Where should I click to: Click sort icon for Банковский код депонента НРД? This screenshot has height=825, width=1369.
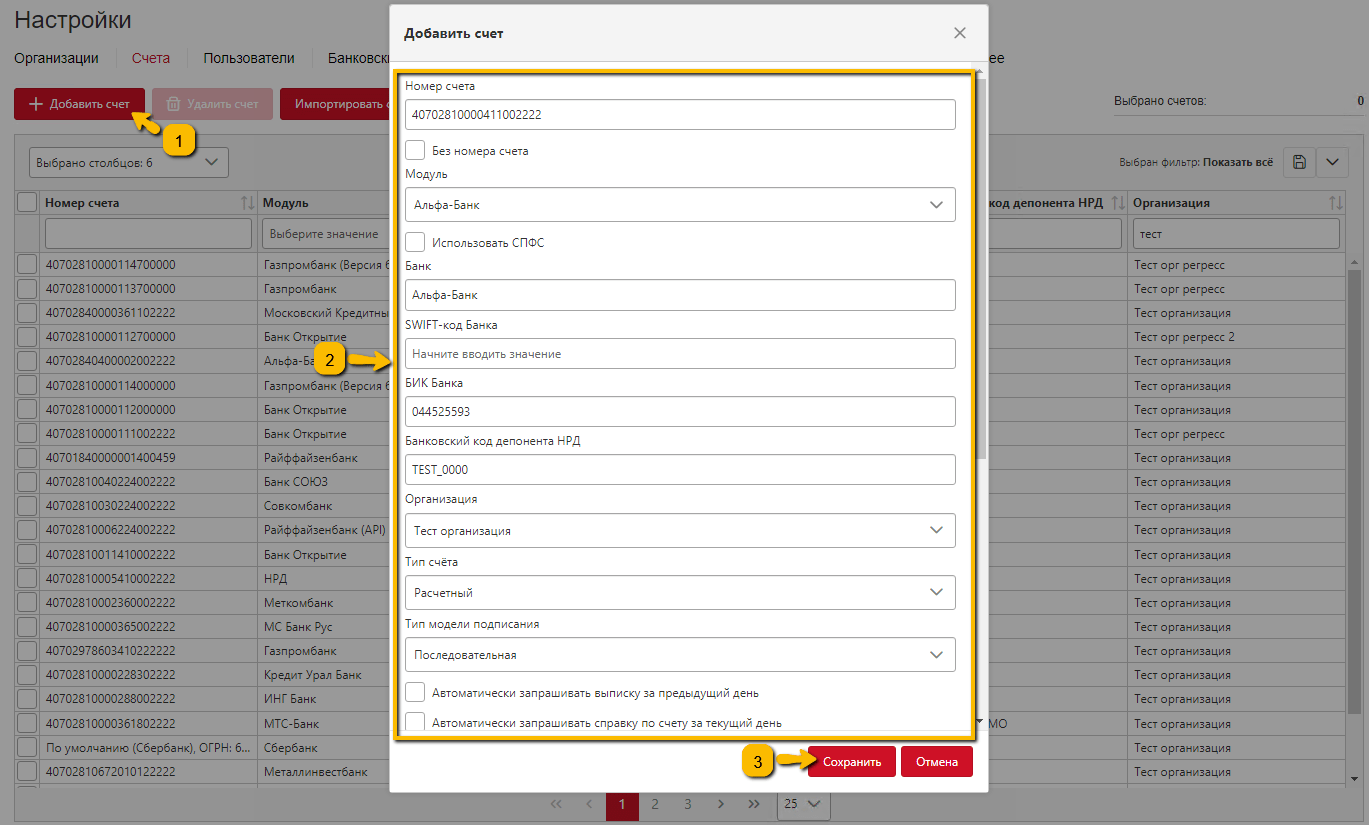1118,203
